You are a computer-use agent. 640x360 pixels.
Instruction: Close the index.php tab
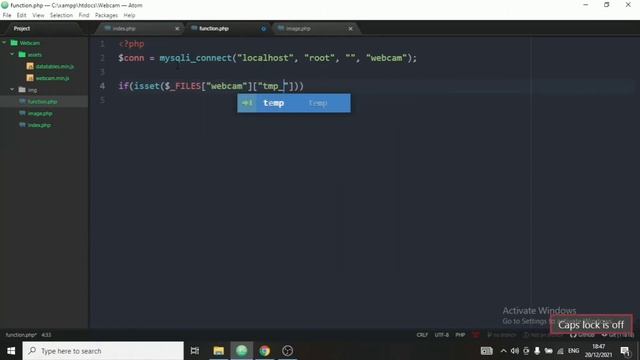point(177,29)
